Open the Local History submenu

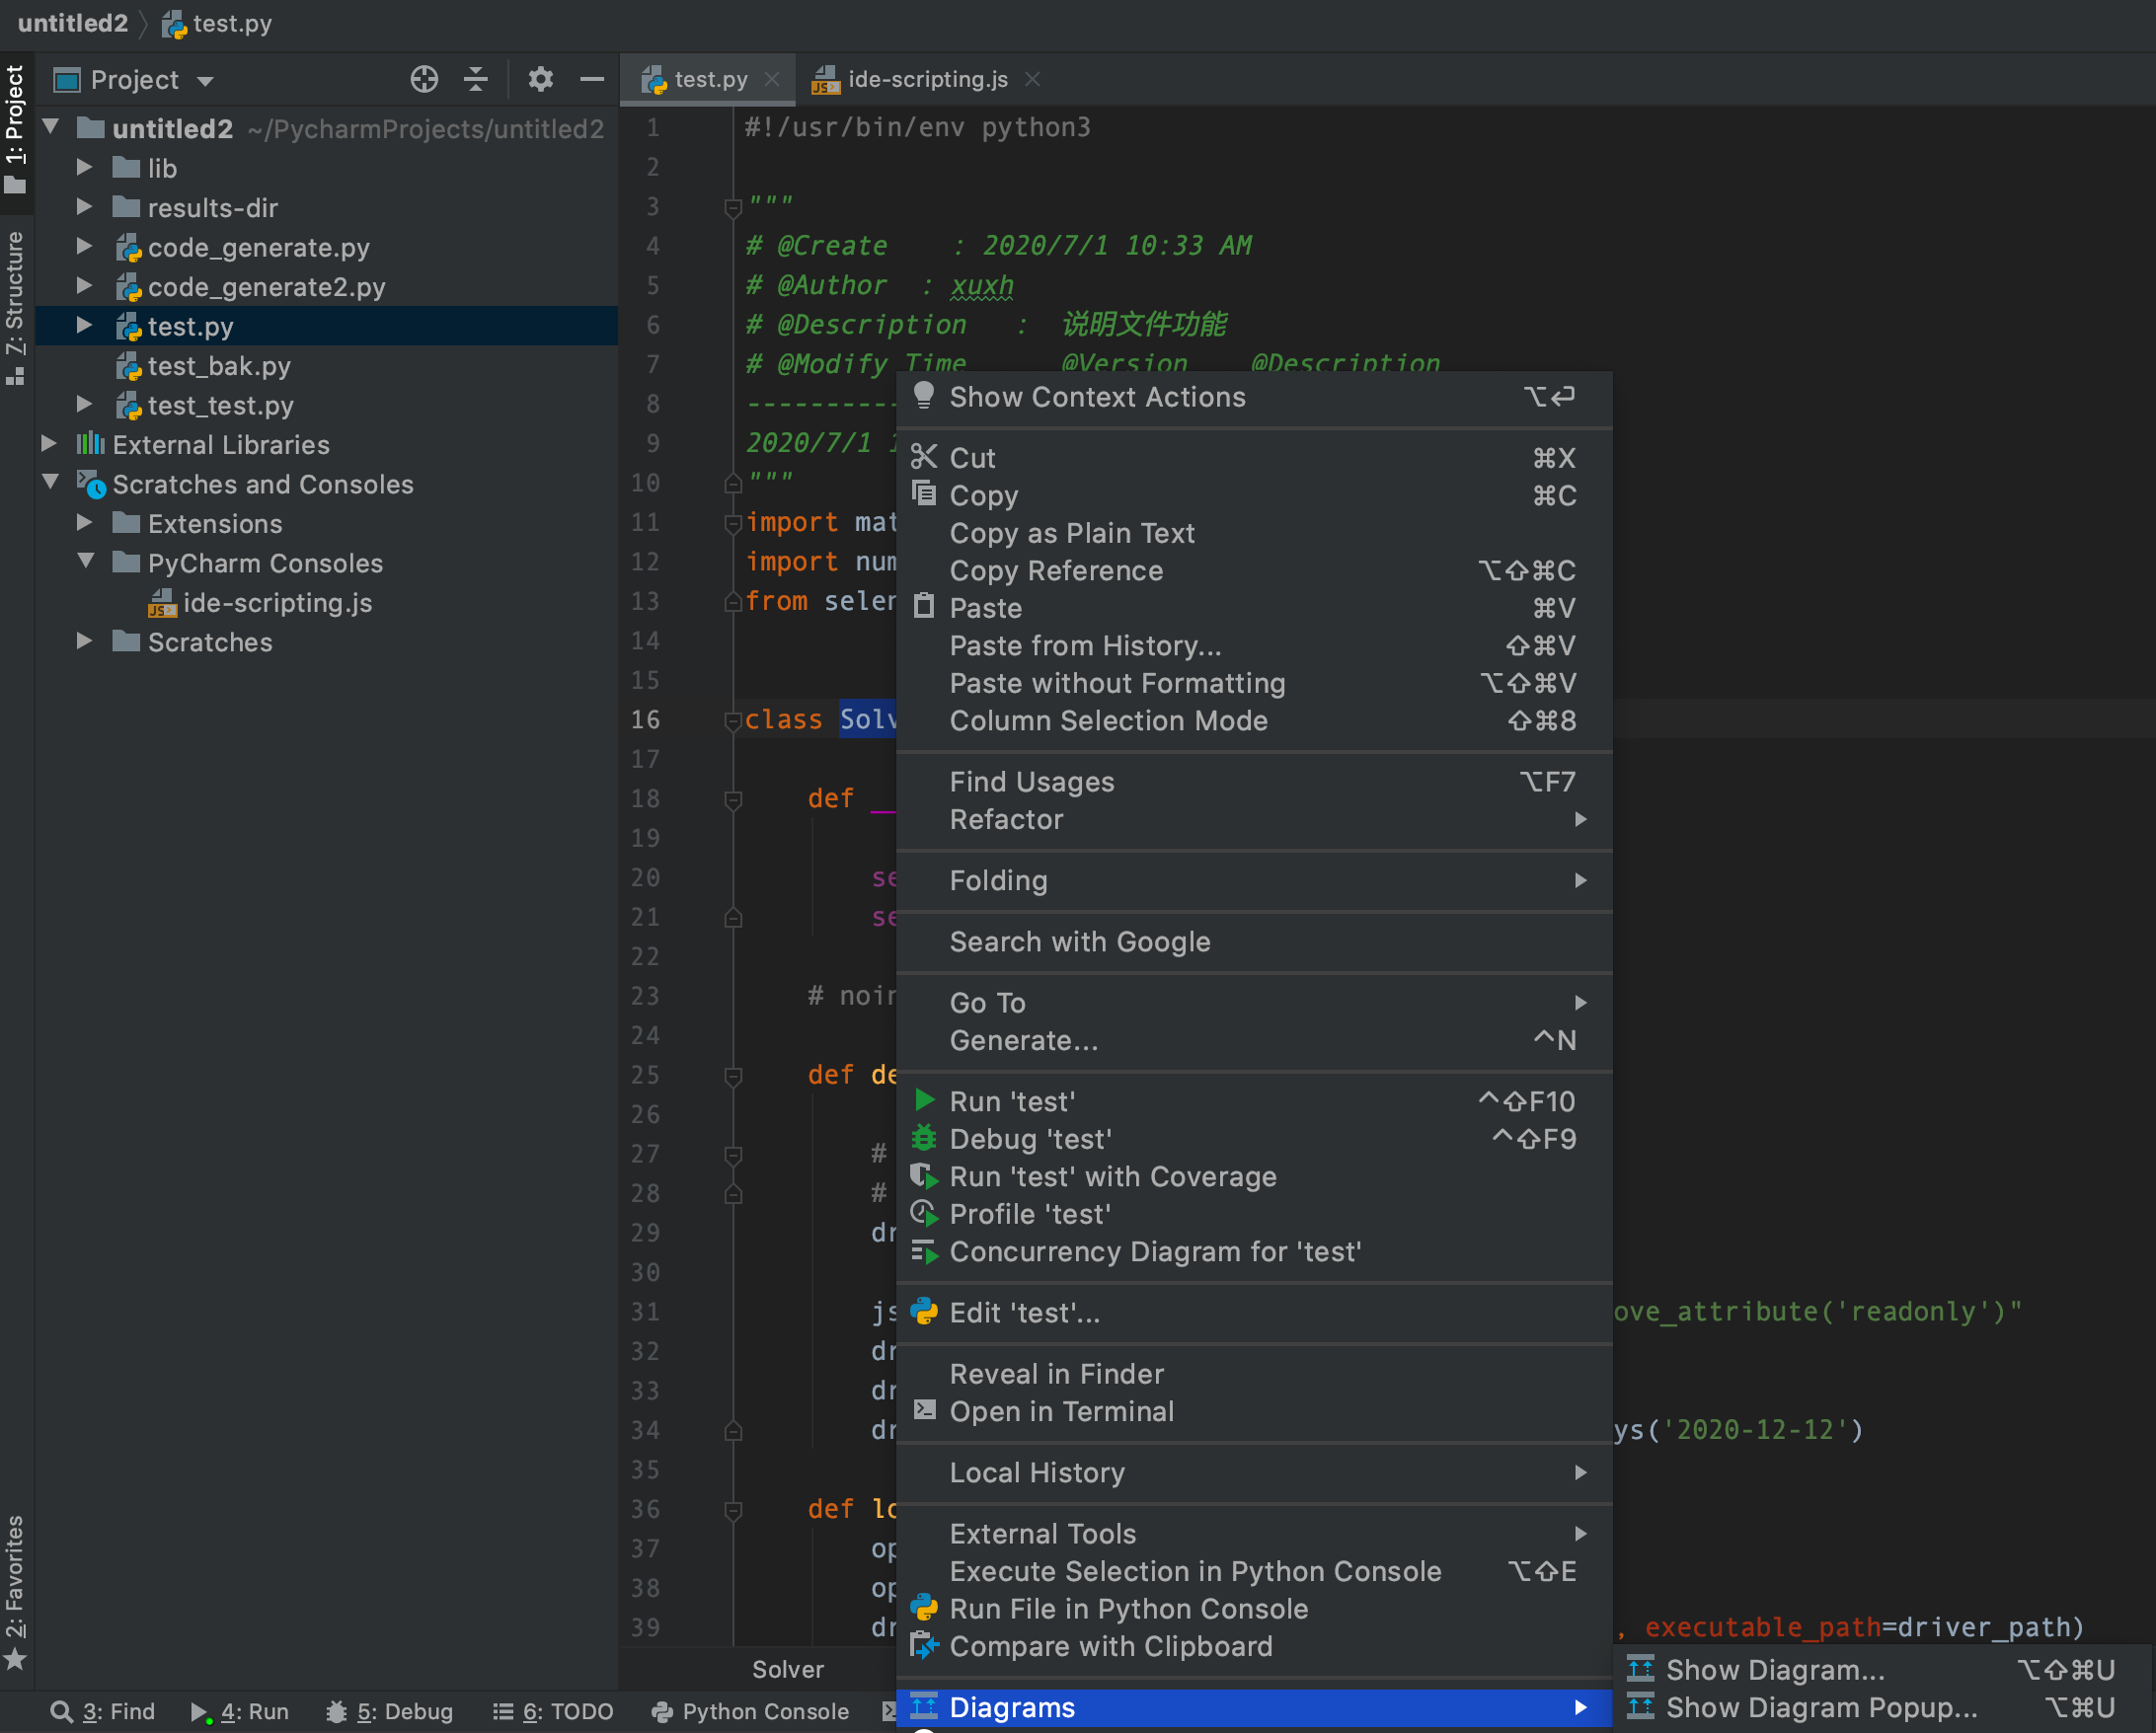point(1254,1473)
